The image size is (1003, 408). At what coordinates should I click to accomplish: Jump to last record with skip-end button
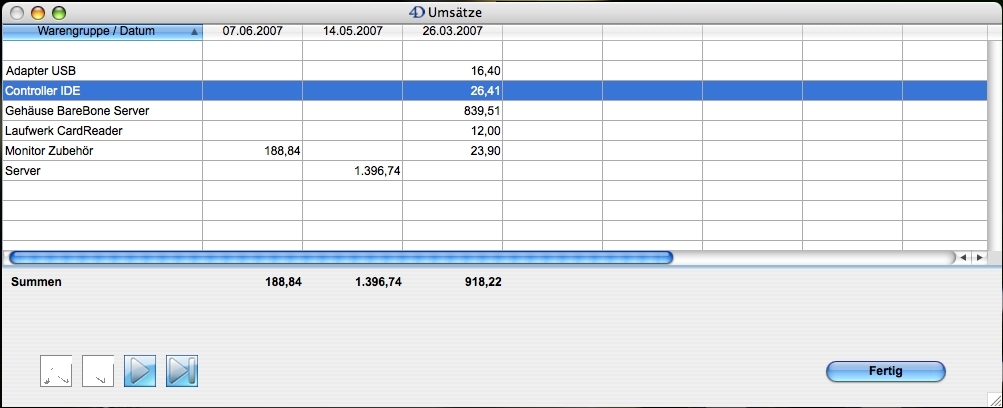coord(182,371)
